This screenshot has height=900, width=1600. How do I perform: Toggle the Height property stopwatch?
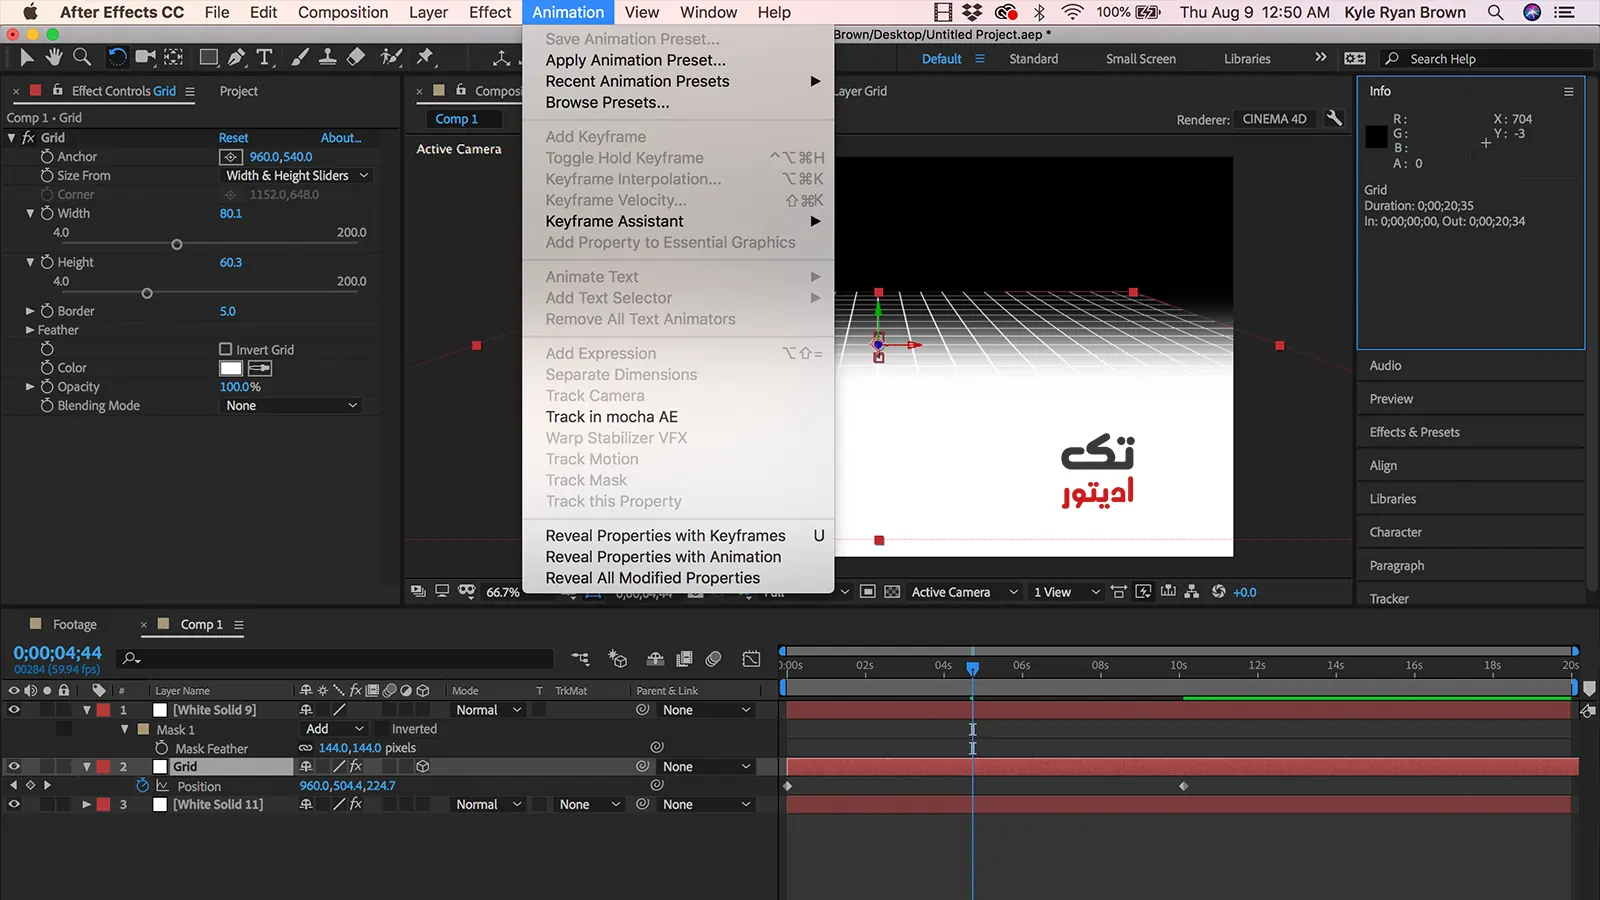pyautogui.click(x=47, y=262)
